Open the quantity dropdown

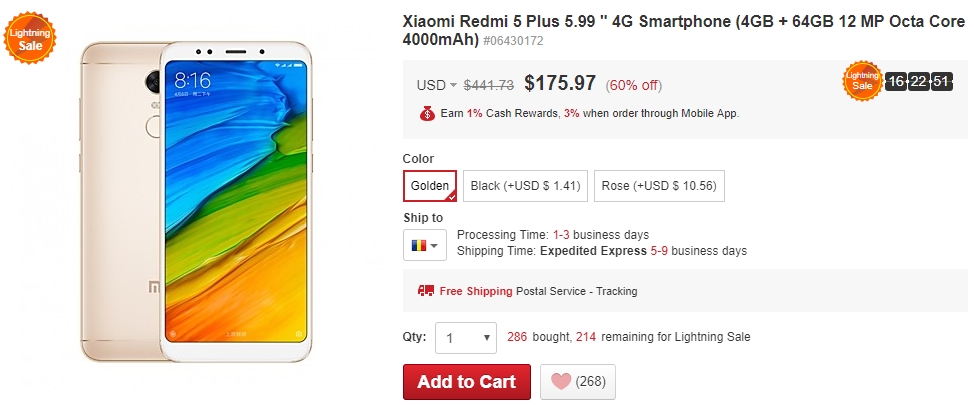(x=466, y=338)
